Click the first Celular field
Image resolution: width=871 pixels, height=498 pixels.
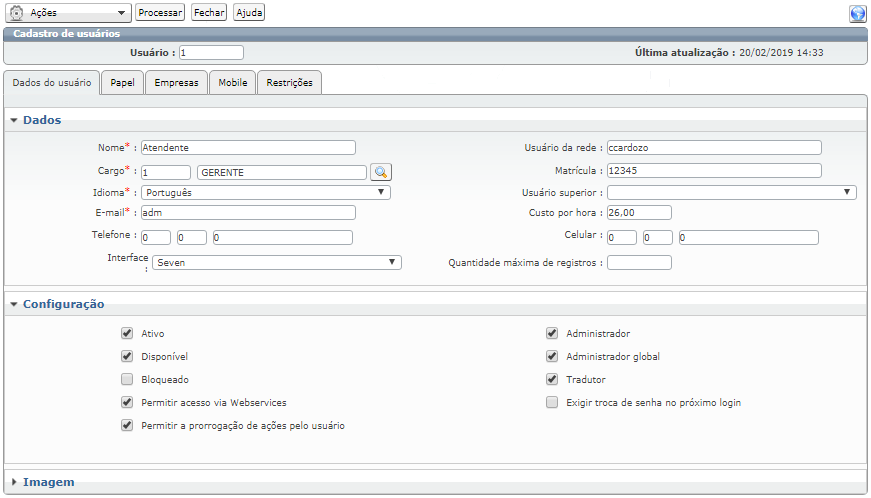622,237
